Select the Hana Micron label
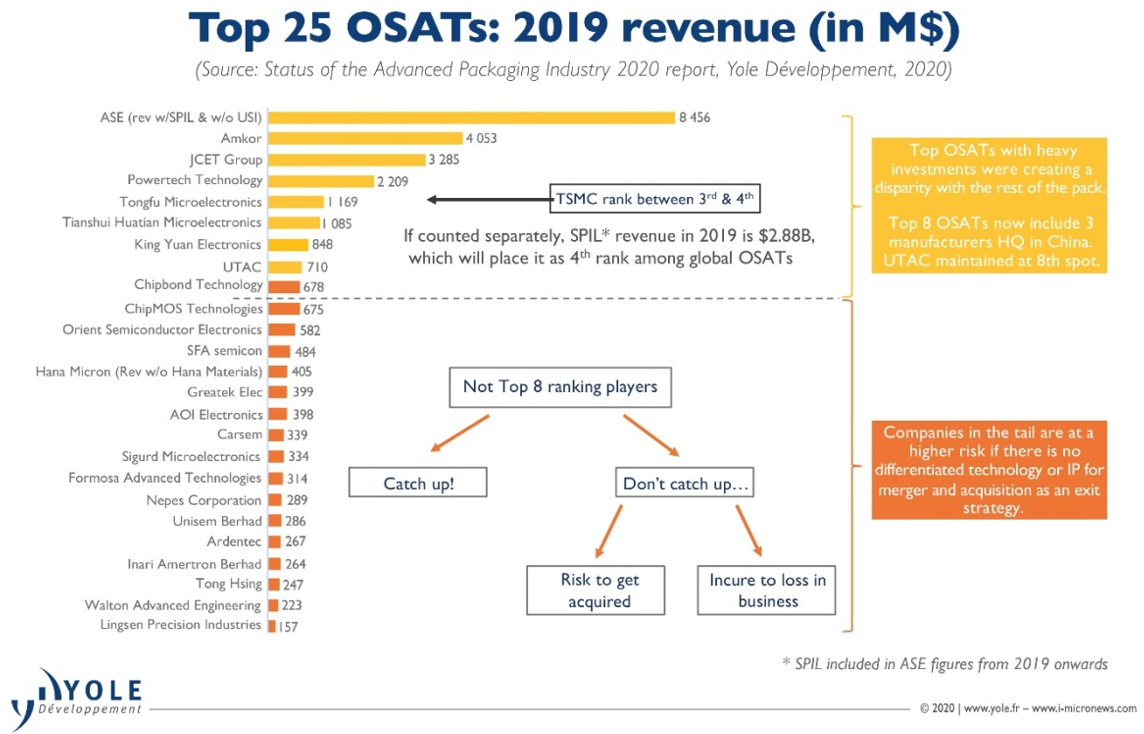This screenshot has width=1144, height=734. (149, 372)
